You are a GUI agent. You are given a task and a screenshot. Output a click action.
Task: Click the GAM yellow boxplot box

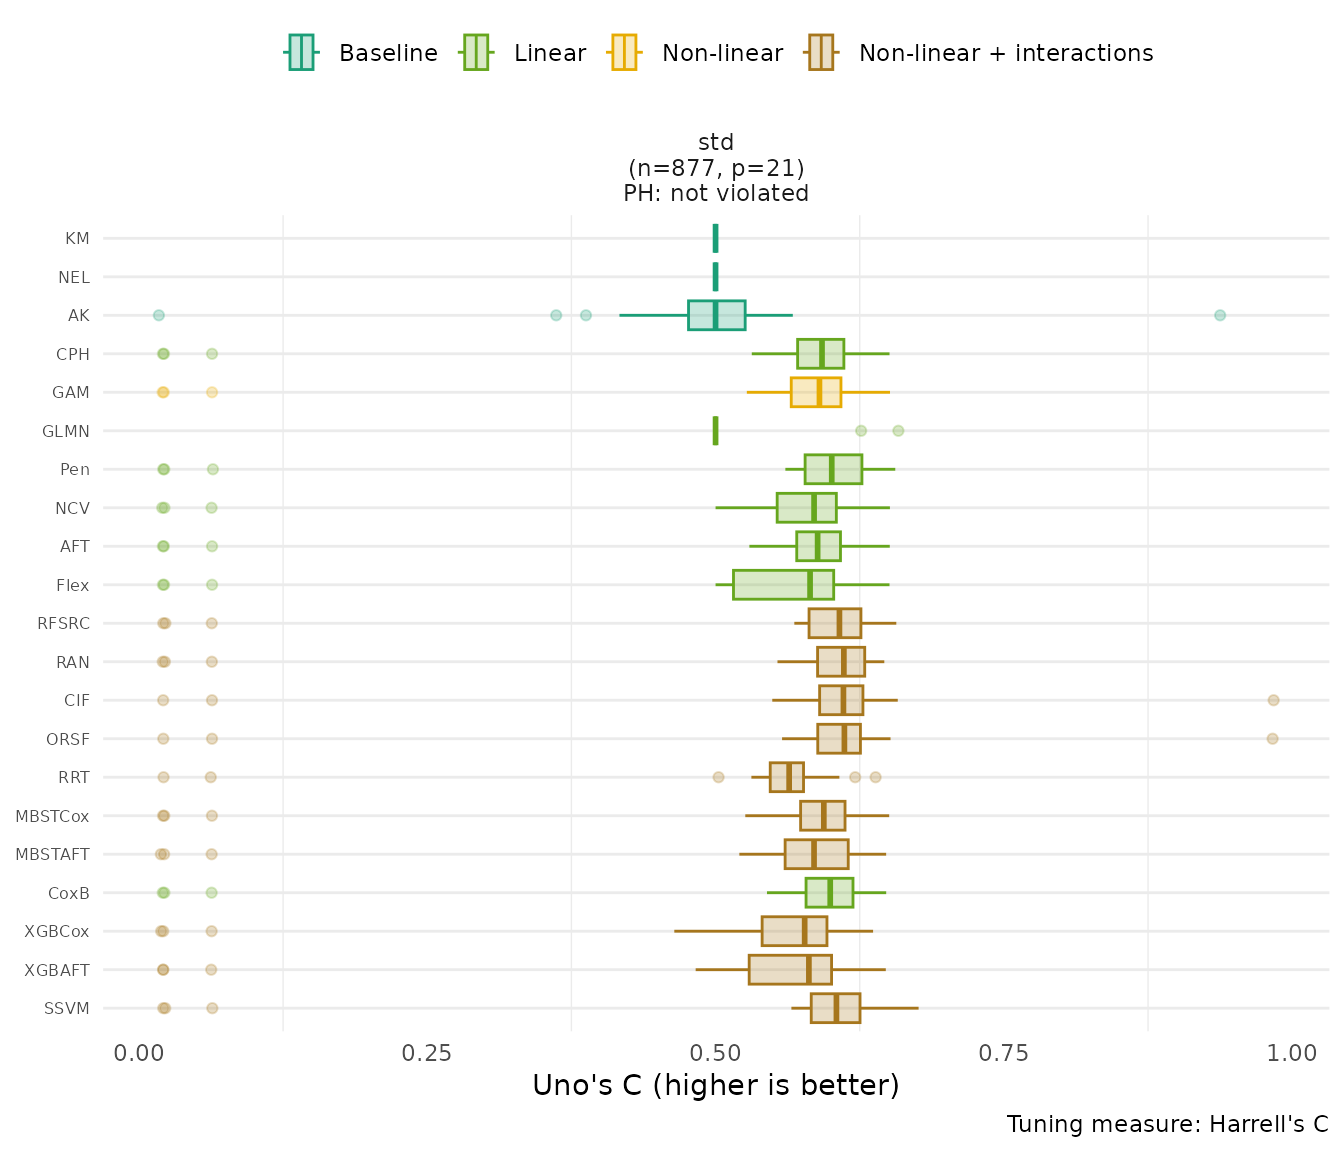click(816, 392)
